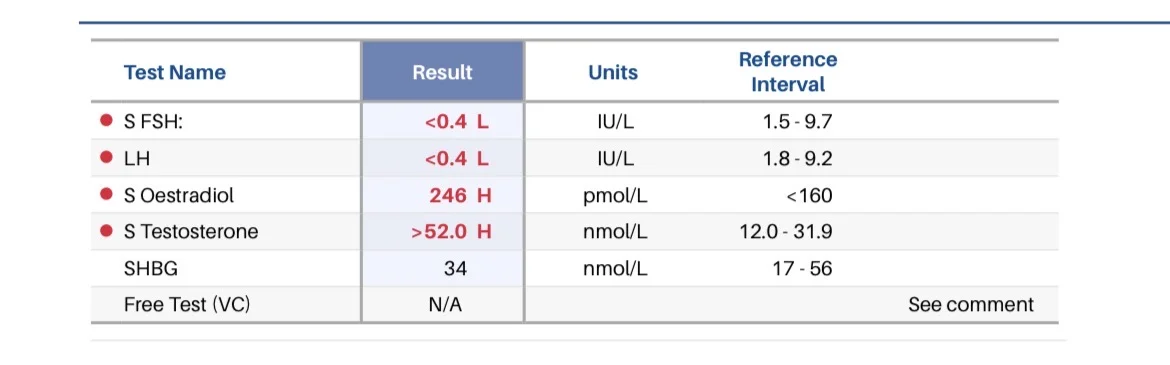Click the testosterone reference interval 12.0 - 31.9

[x=786, y=232]
